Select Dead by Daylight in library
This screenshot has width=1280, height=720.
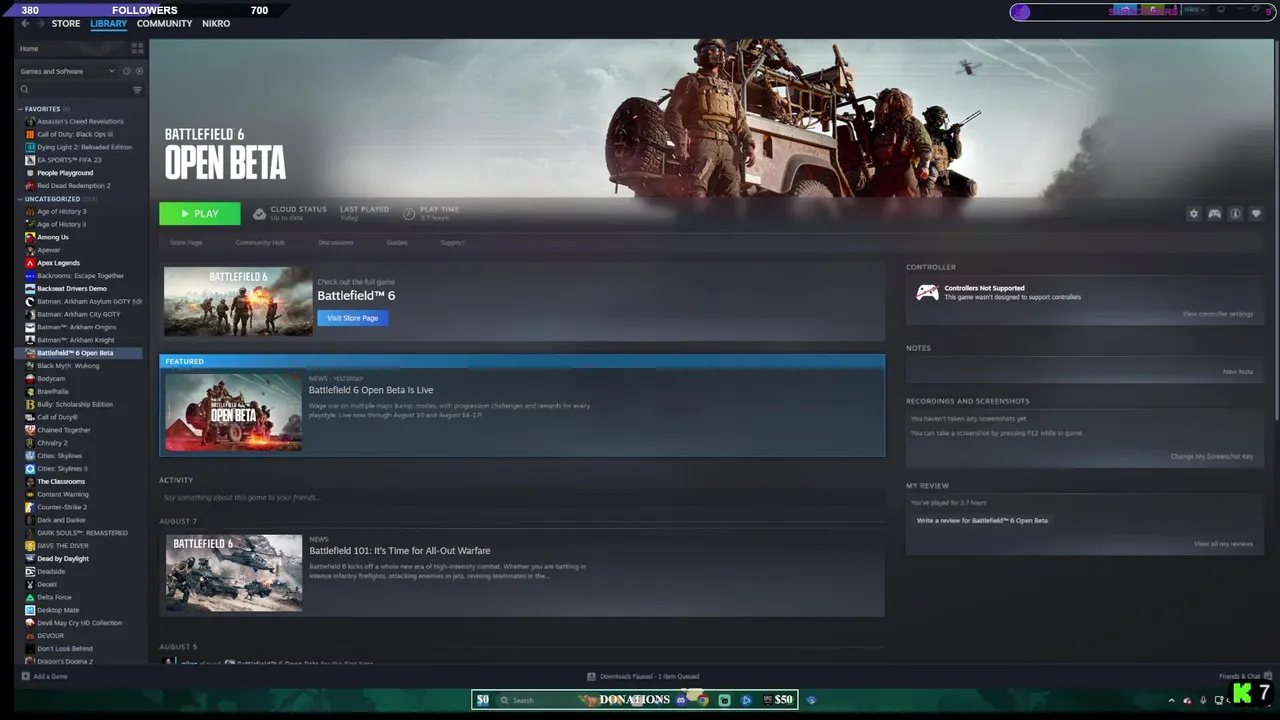tap(63, 558)
